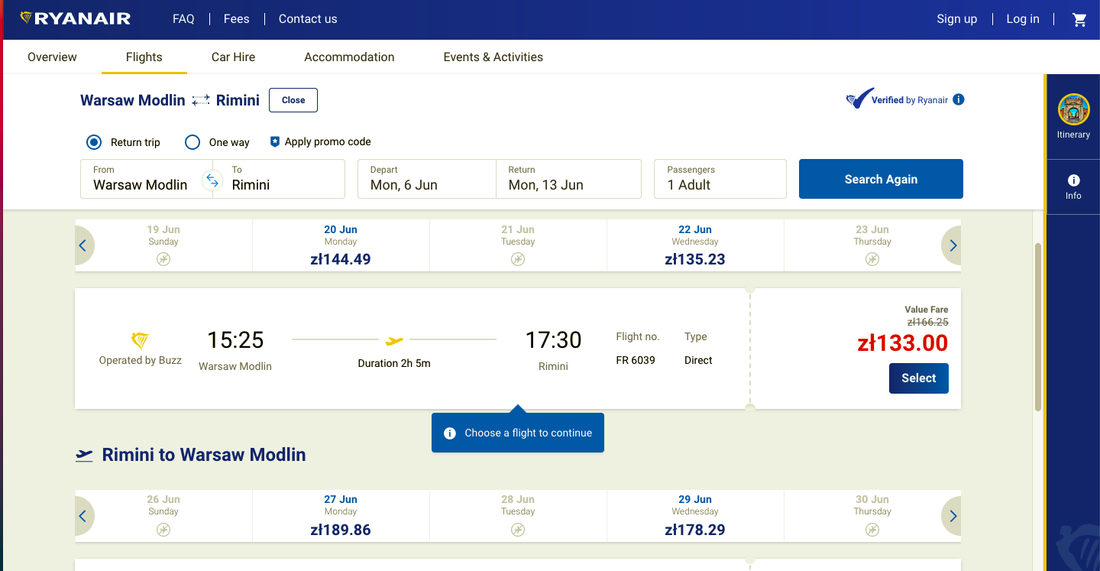This screenshot has height=571, width=1100.
Task: Open the Depart date picker
Action: 427,179
